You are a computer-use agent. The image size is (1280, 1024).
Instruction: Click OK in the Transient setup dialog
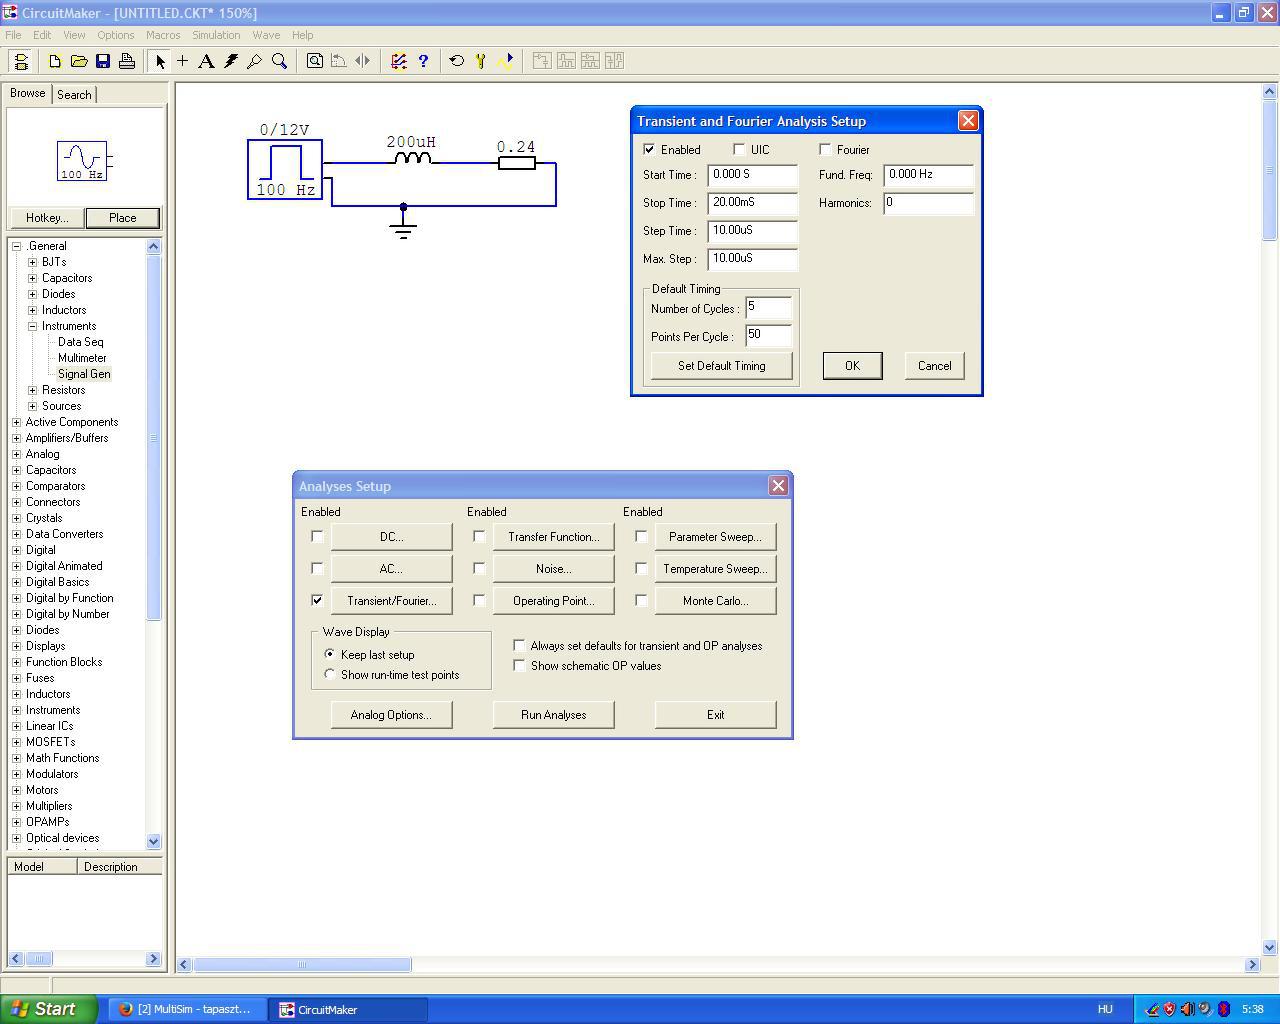(x=853, y=366)
